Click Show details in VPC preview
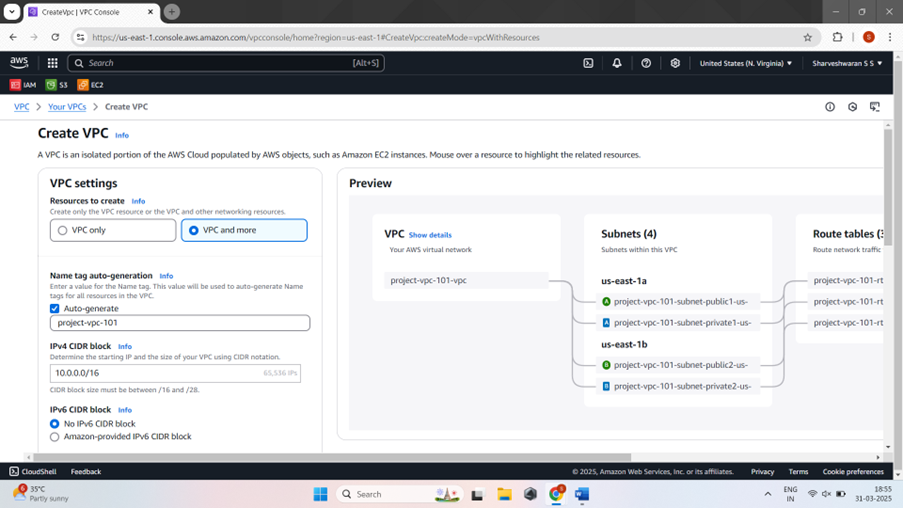The width and height of the screenshot is (903, 508). pyautogui.click(x=430, y=235)
